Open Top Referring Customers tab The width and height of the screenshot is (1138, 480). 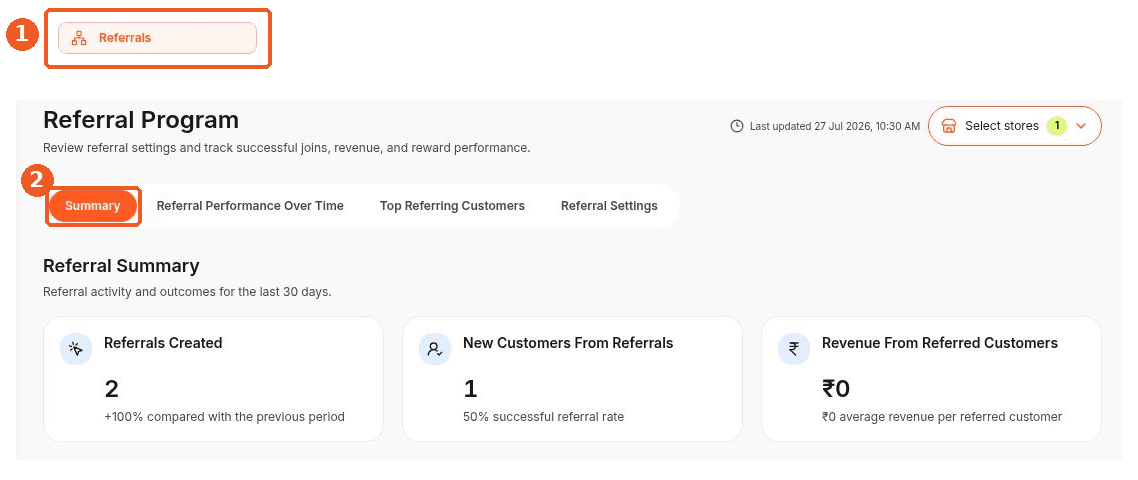452,206
